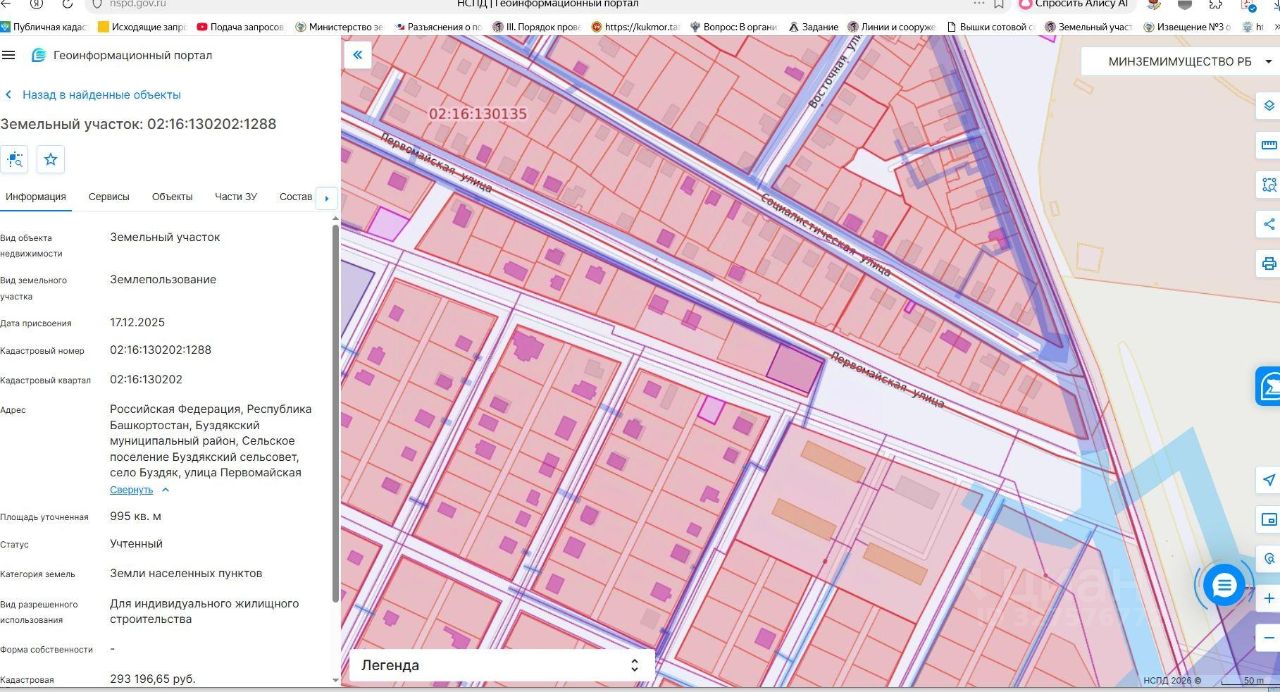Open the blue assistant side widget

[1268, 386]
